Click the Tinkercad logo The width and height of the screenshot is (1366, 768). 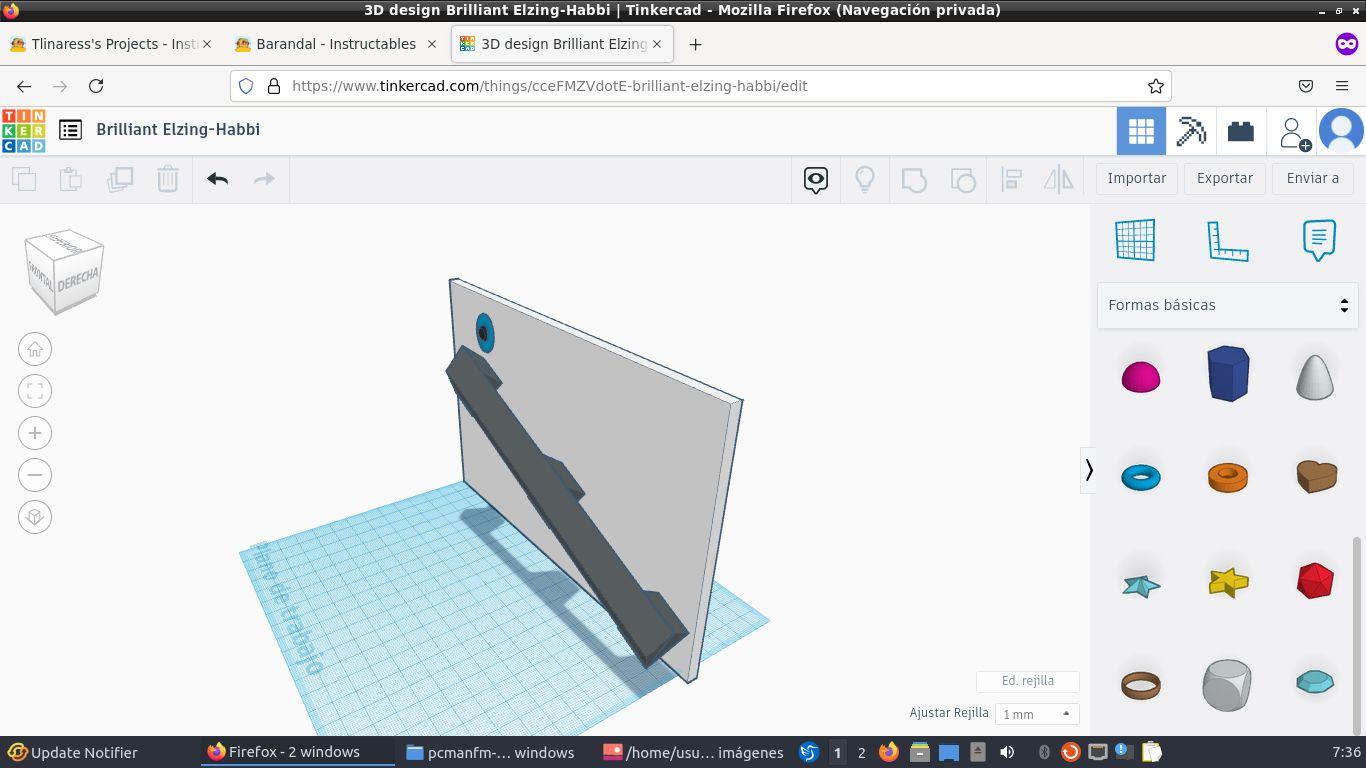pos(23,130)
